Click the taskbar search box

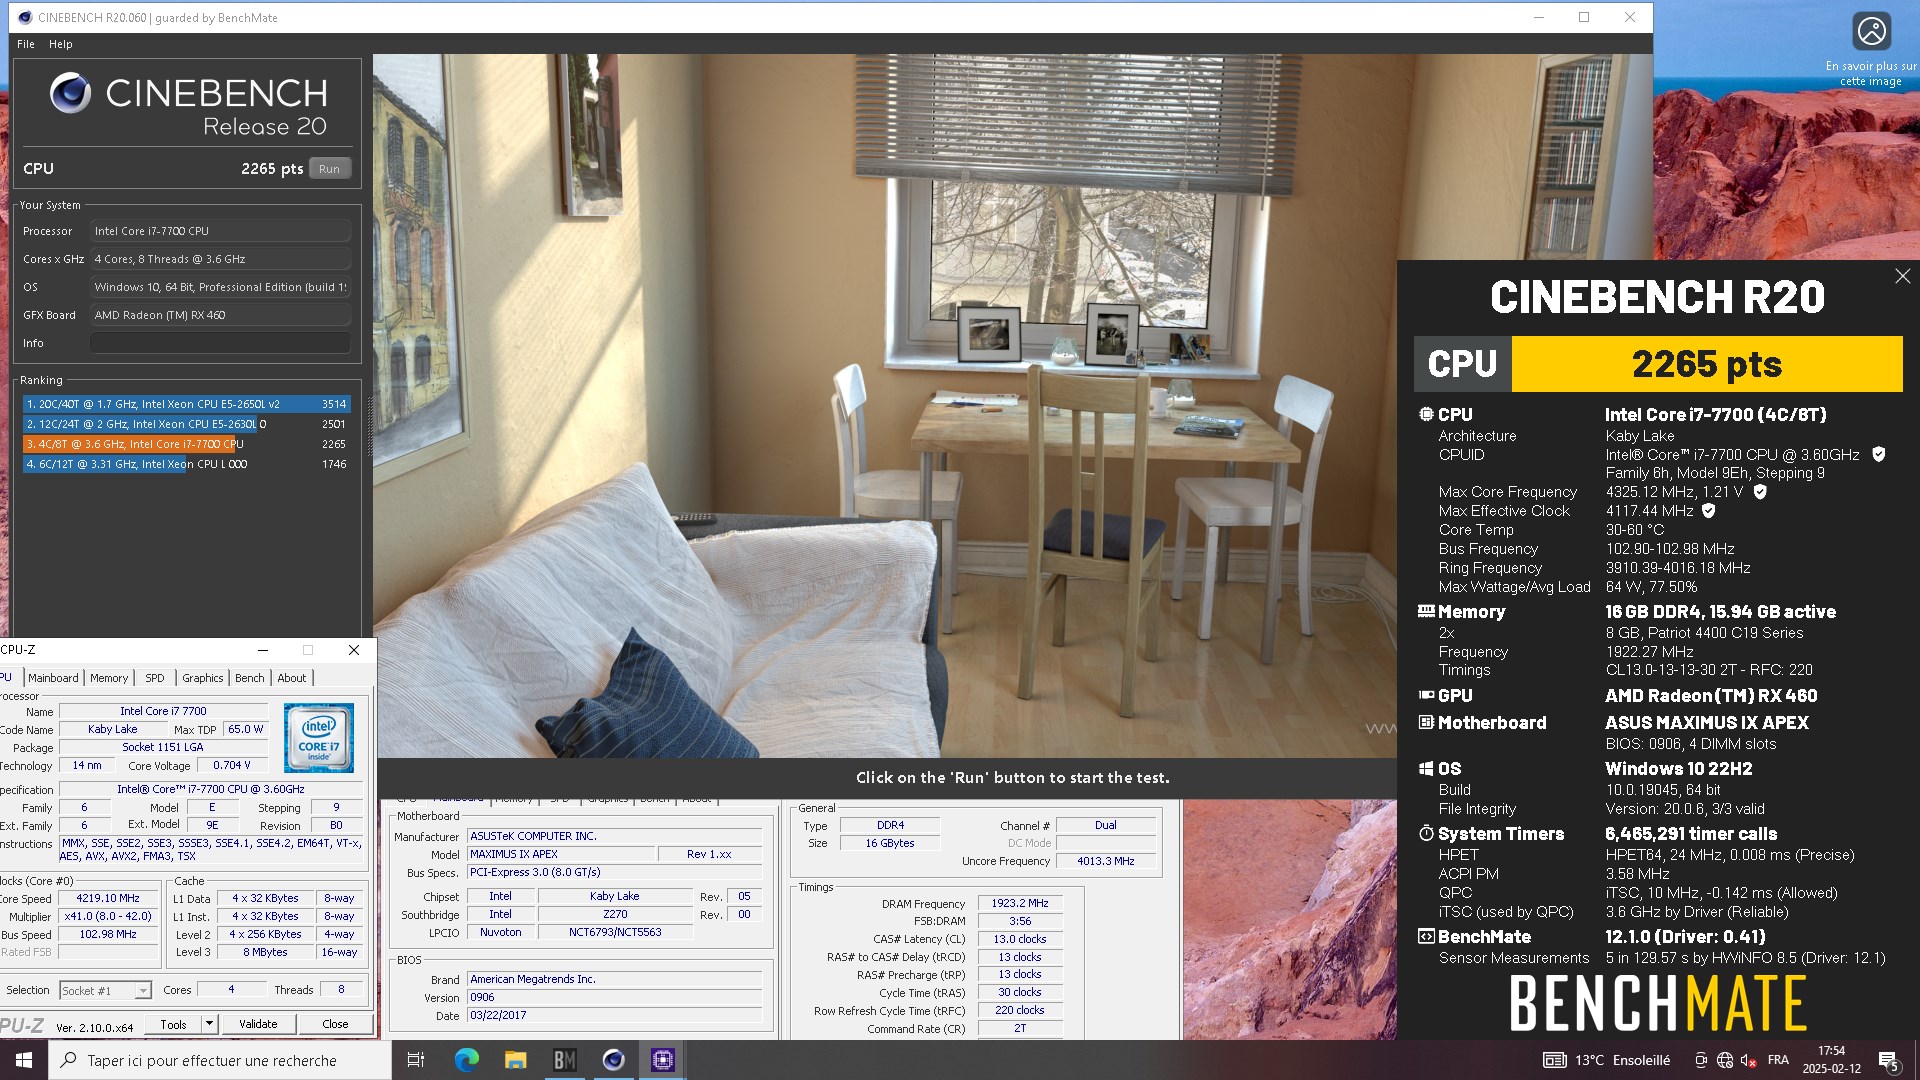pyautogui.click(x=220, y=1060)
